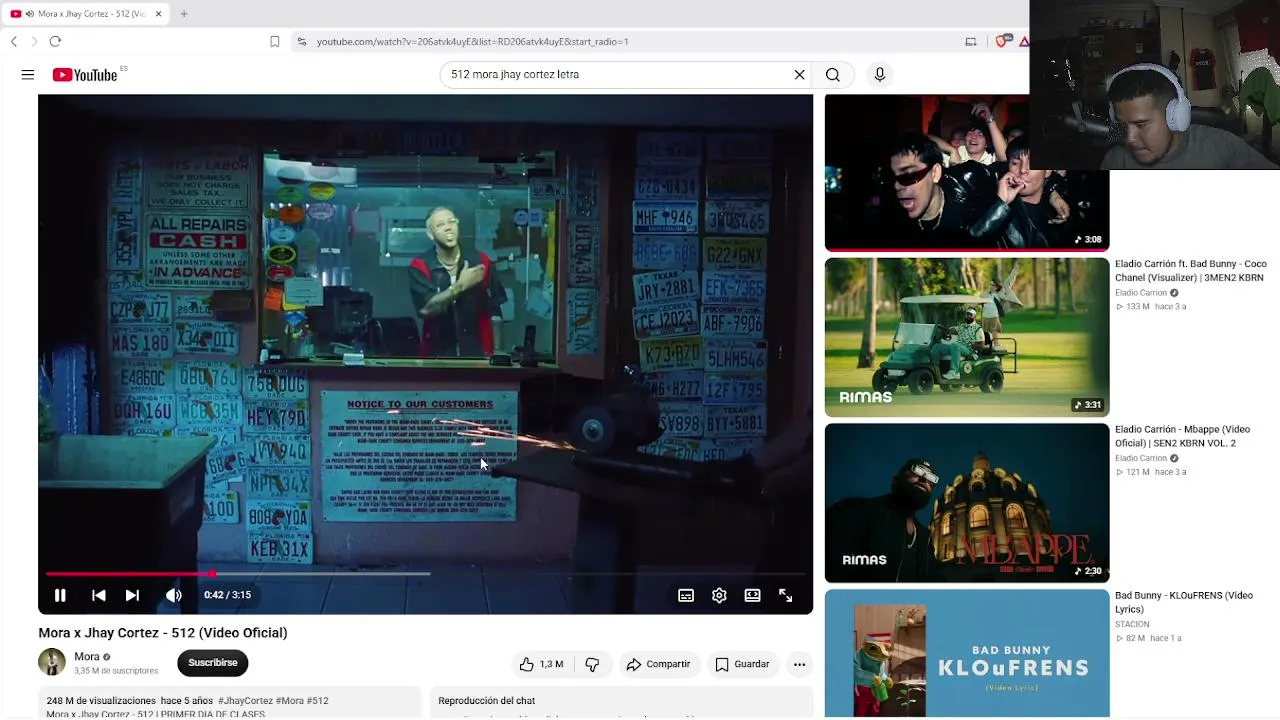Click the 3,35 M de suscriptores count
The width and height of the screenshot is (1280, 720).
(x=116, y=671)
